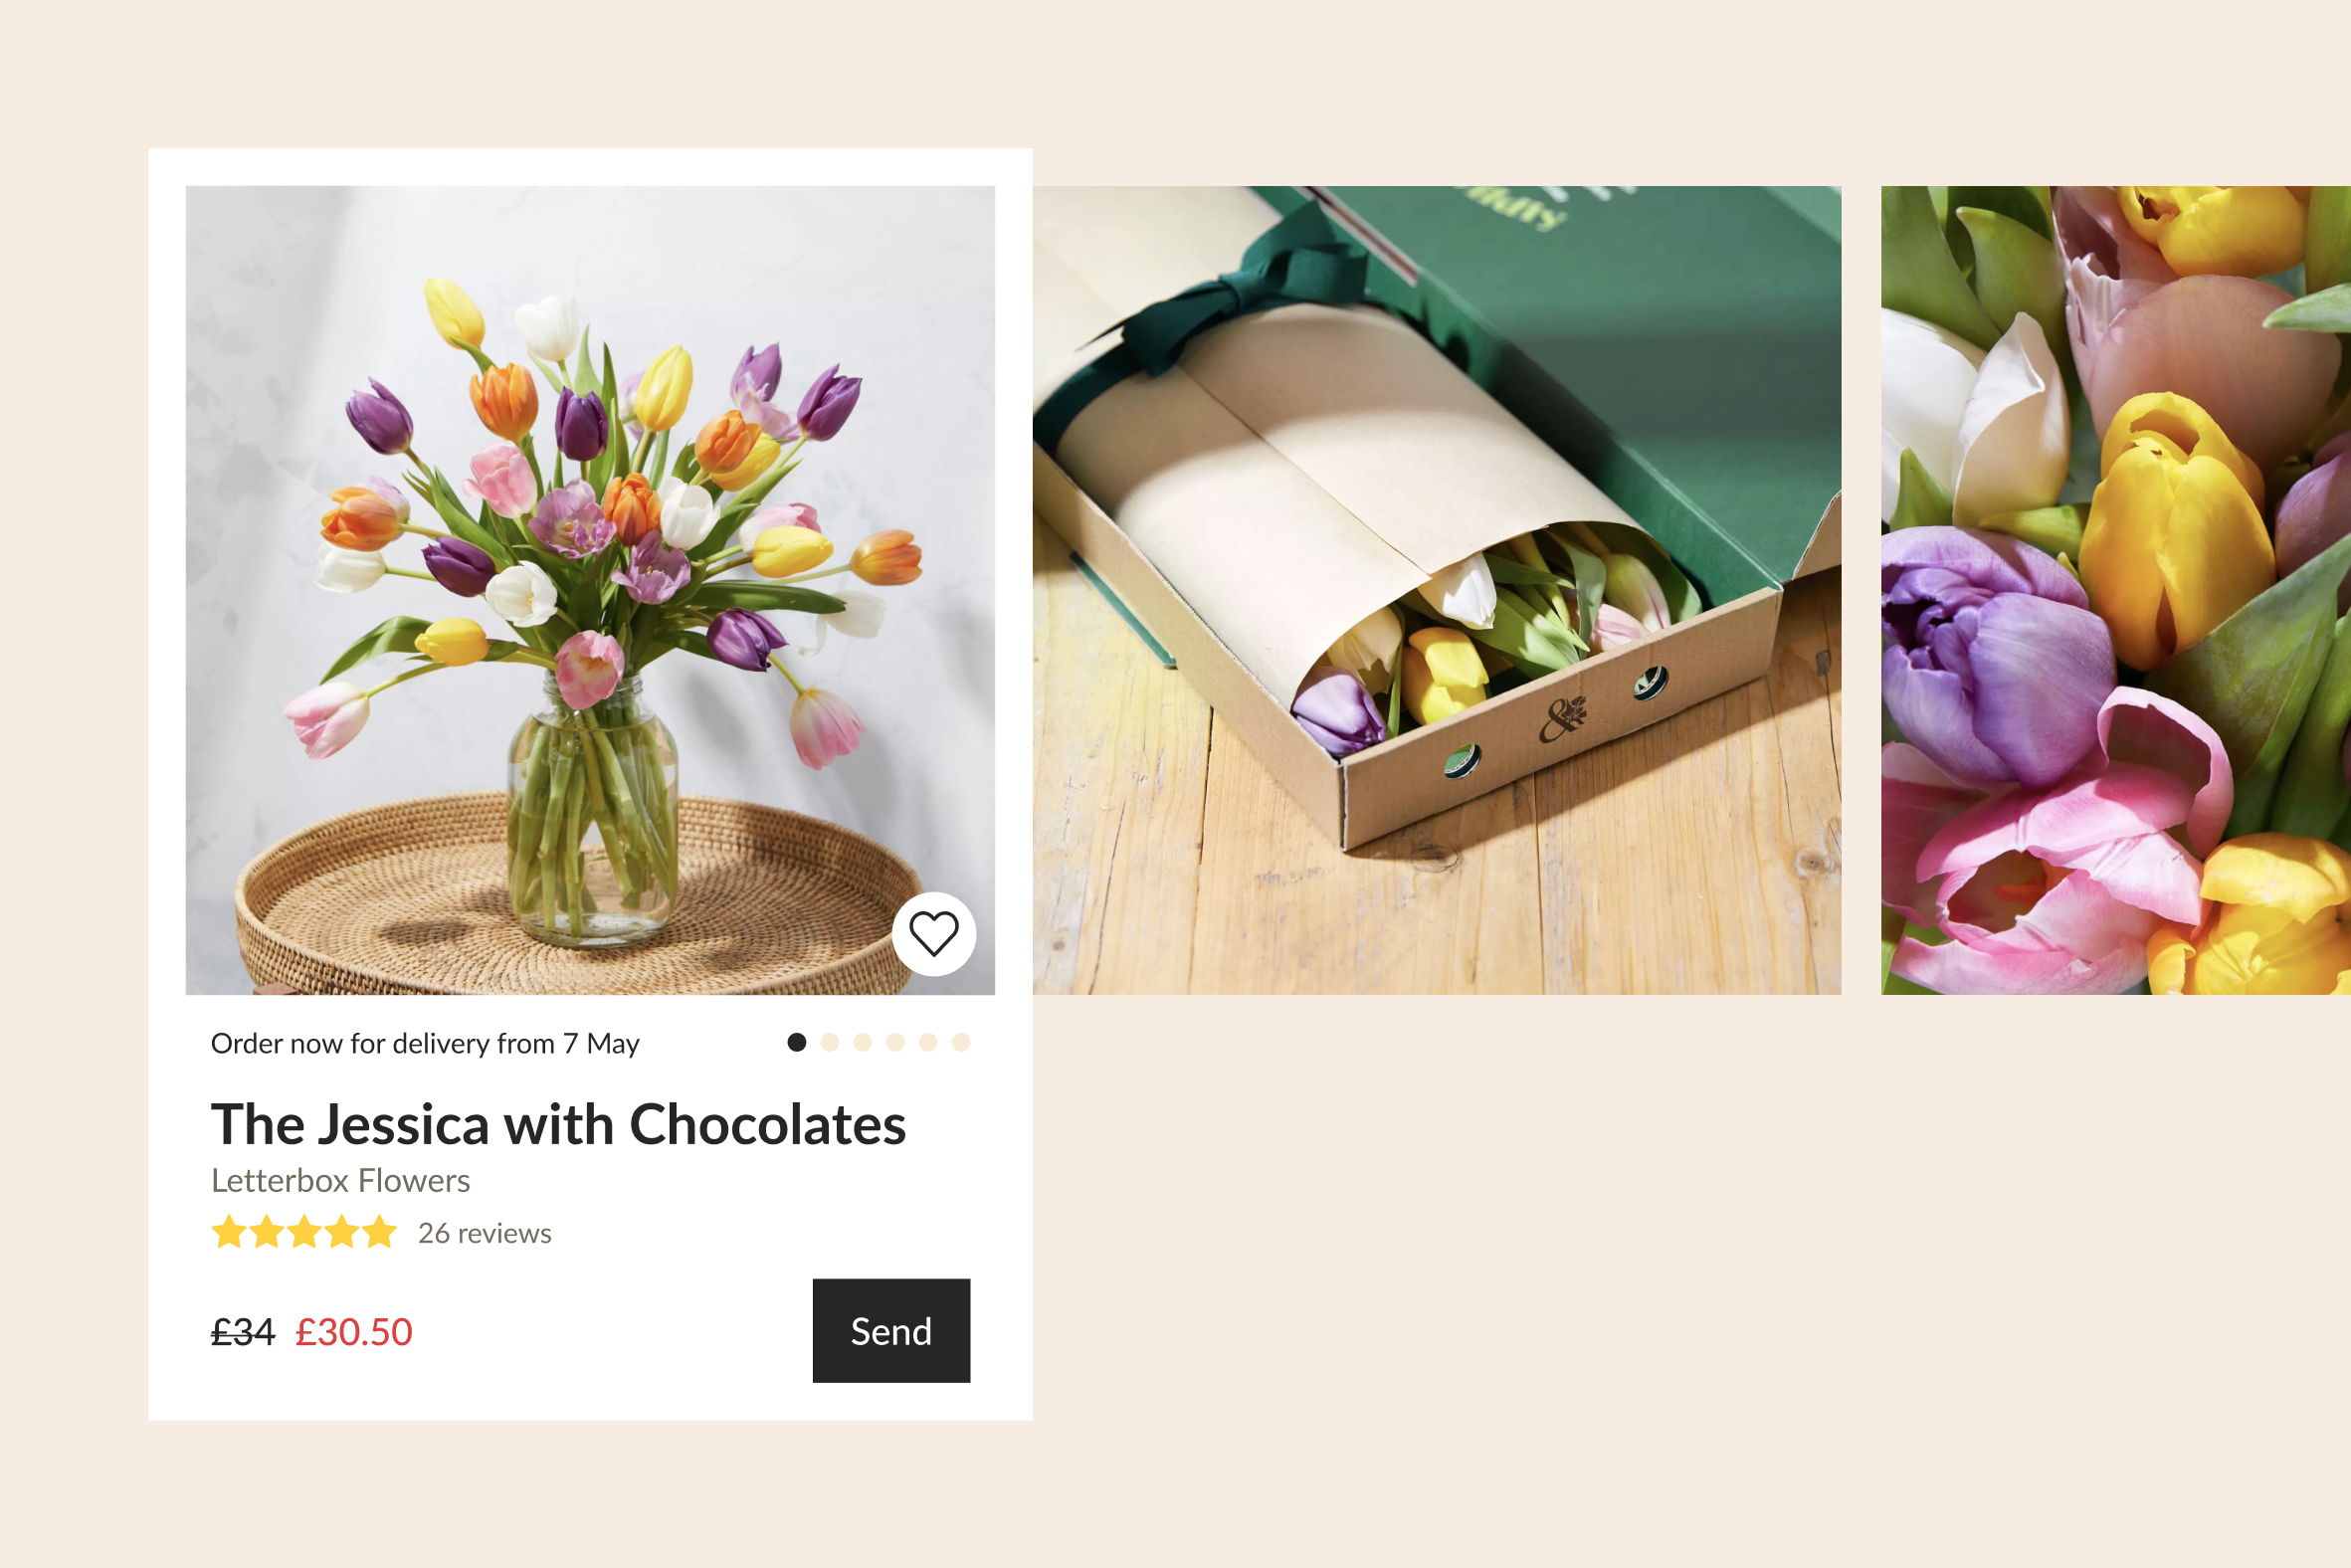The image size is (2351, 1568).
Task: Select the third carousel dot
Action: point(862,1042)
